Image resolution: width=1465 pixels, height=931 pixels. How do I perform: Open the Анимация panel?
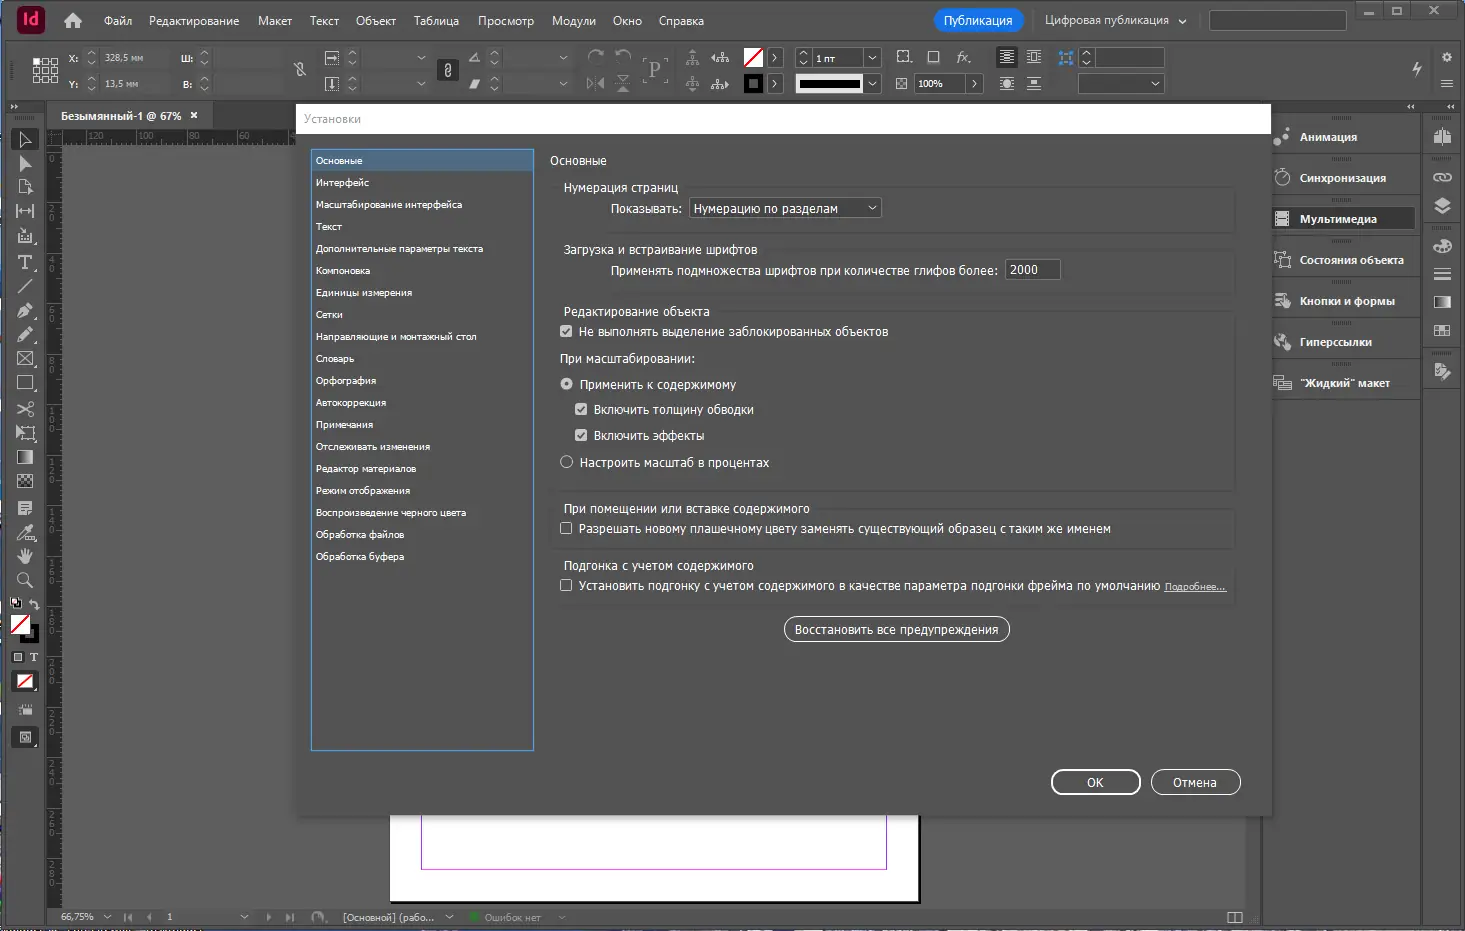click(1345, 137)
